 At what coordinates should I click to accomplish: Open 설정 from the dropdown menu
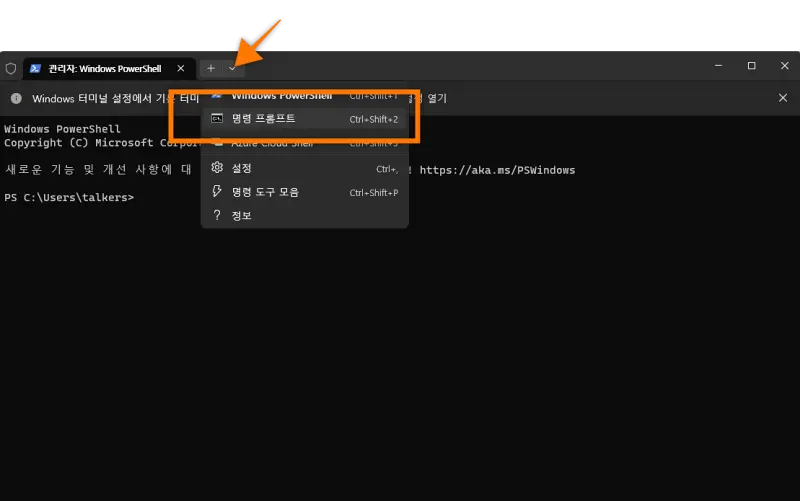(305, 168)
